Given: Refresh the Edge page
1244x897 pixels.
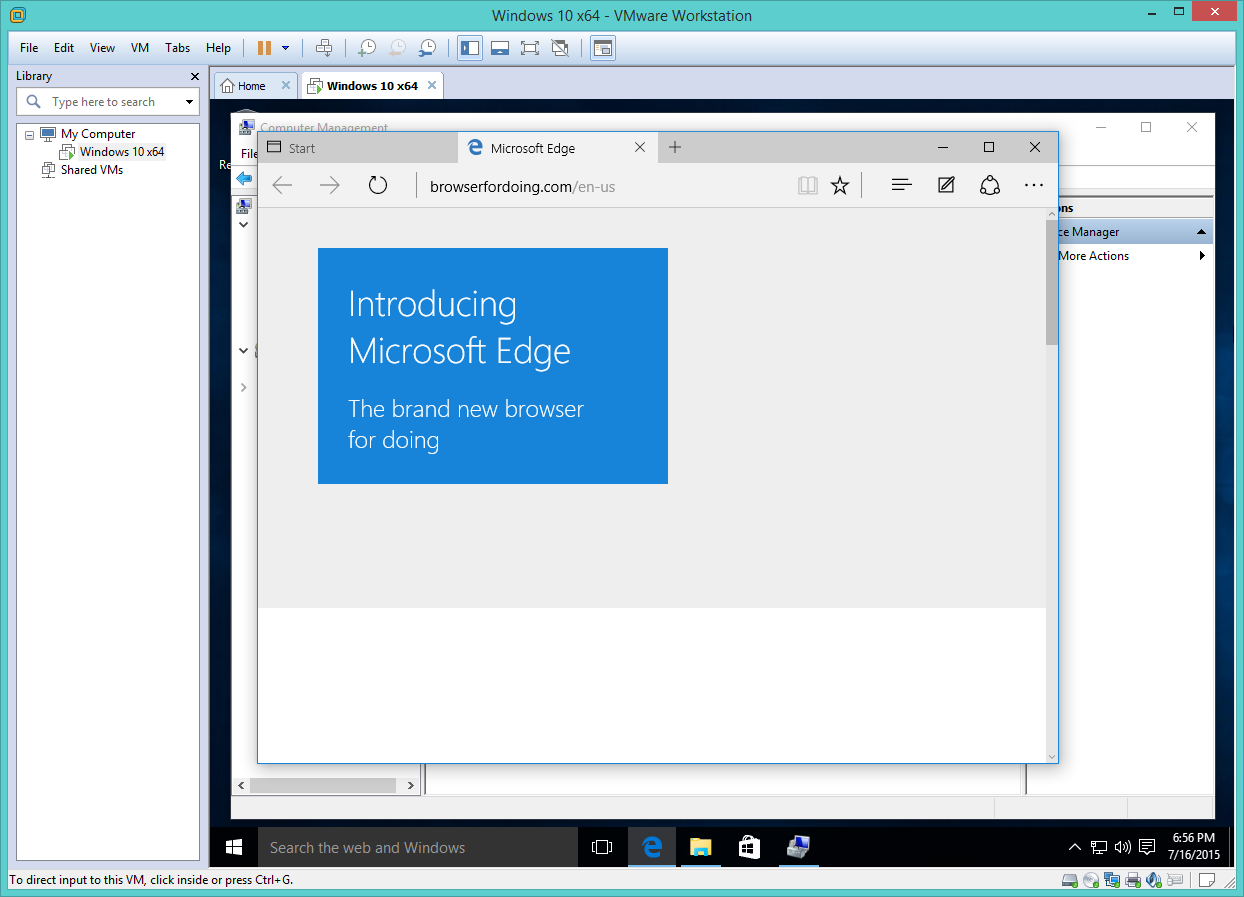Looking at the screenshot, I should coord(377,185).
